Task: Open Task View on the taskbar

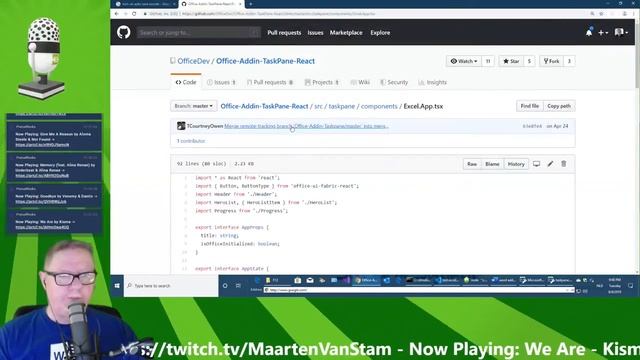Action: 238,286
